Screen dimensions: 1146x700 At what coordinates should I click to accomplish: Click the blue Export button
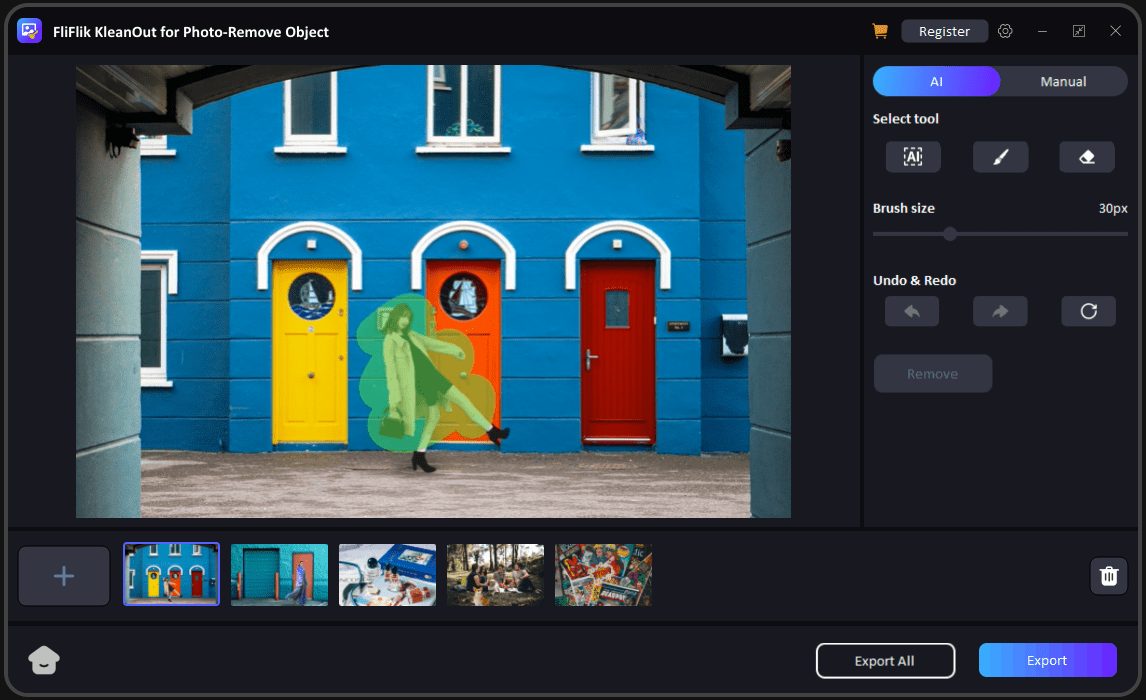(x=1047, y=661)
